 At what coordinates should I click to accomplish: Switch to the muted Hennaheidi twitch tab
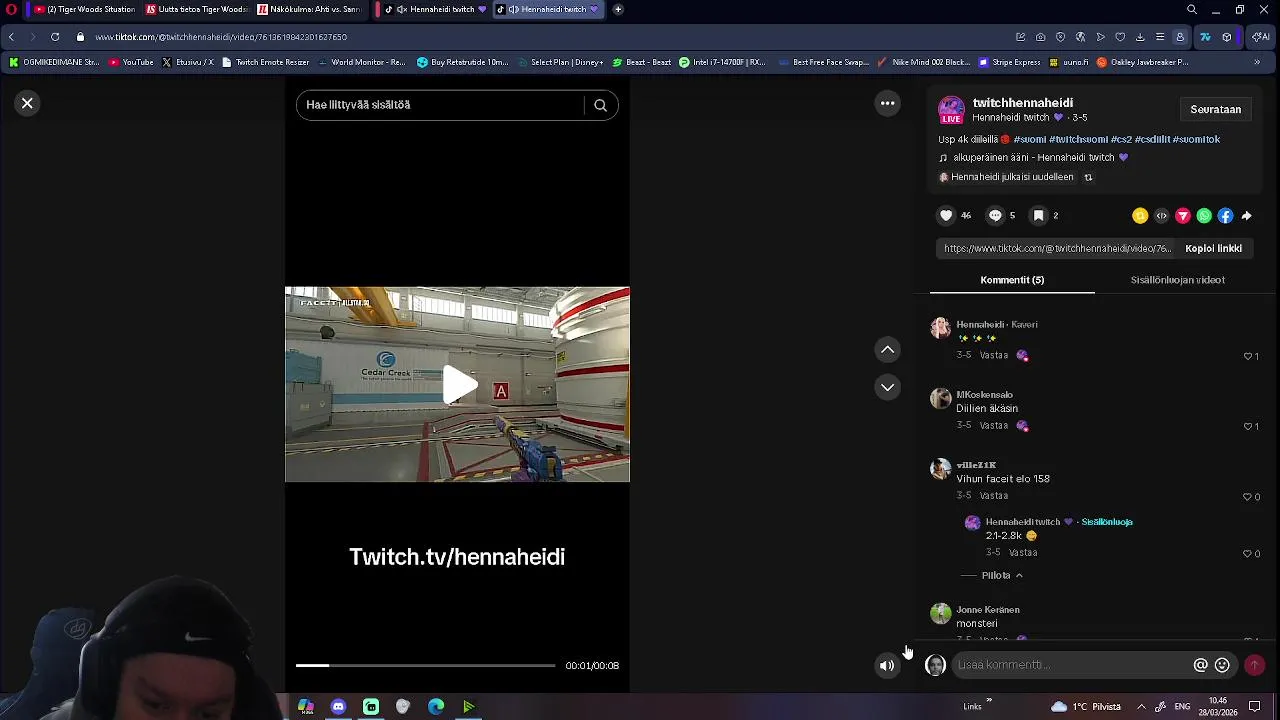pos(435,9)
